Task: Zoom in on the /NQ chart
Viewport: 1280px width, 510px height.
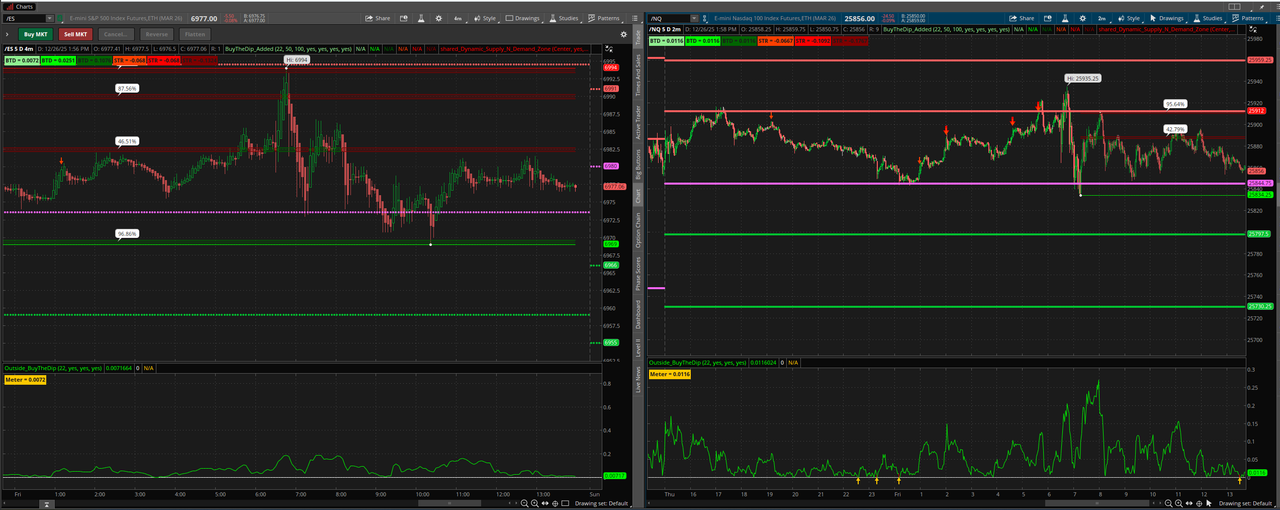Action: point(1179,503)
